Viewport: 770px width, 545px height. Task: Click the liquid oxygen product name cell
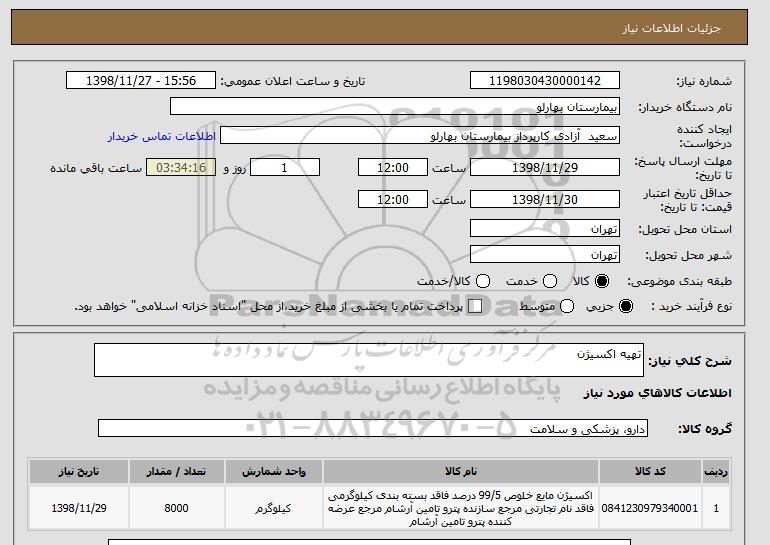[461, 508]
